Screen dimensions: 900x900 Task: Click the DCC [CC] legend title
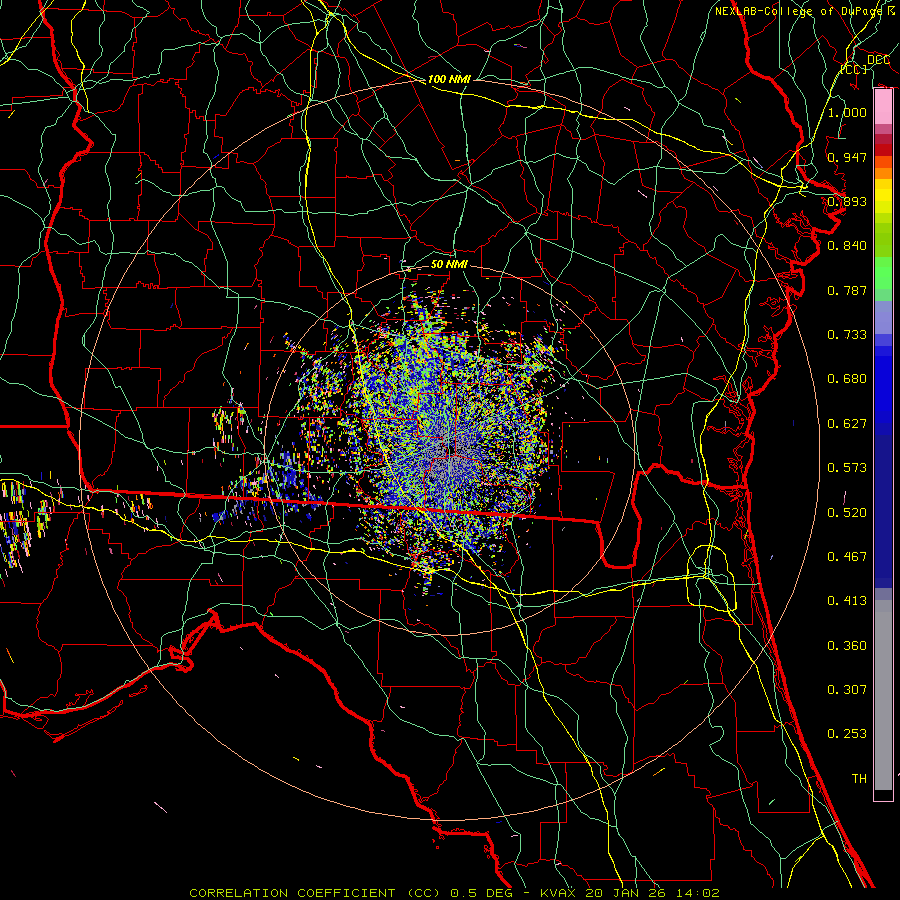866,64
